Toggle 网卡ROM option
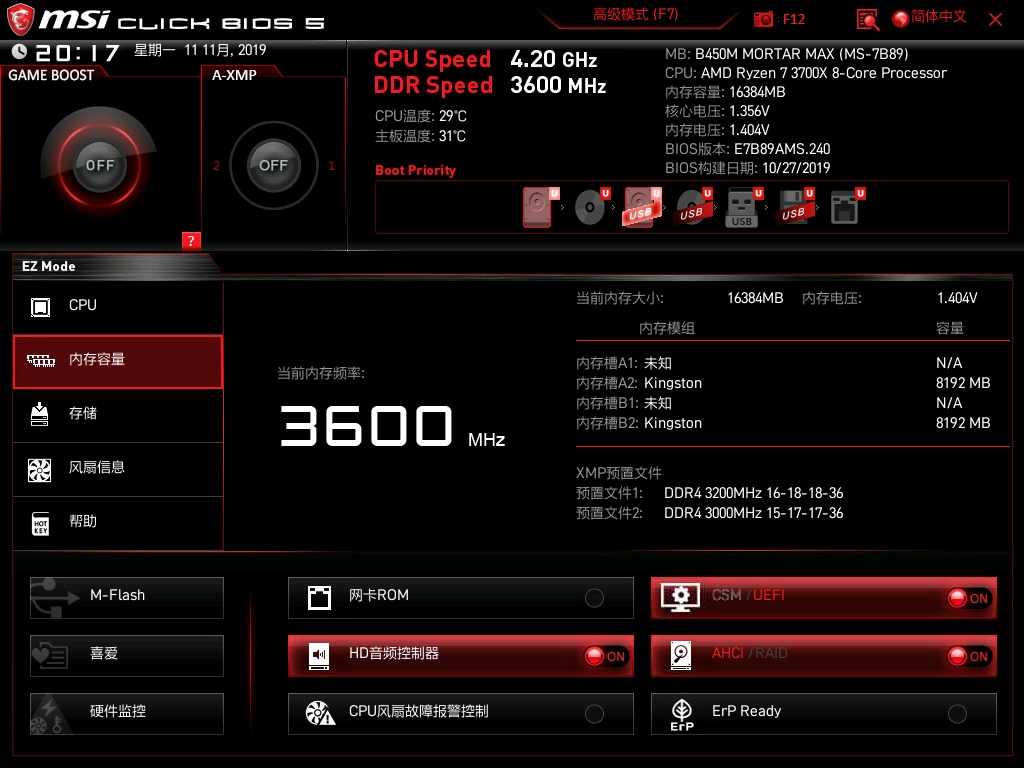Viewport: 1024px width, 768px height. click(460, 598)
